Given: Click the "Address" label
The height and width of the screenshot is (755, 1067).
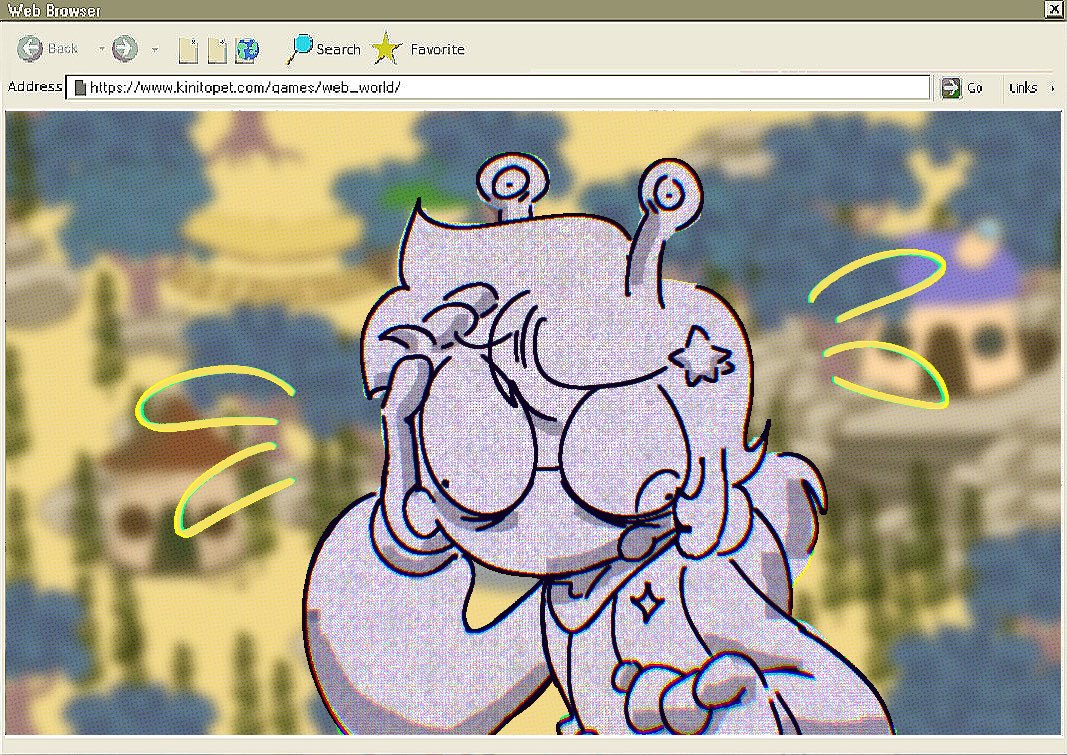Looking at the screenshot, I should (35, 86).
